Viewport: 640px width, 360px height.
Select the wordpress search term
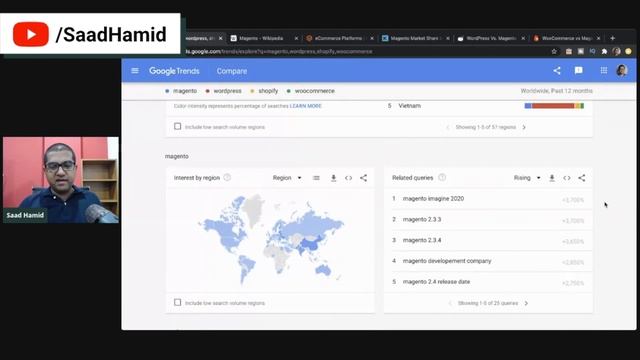point(223,91)
